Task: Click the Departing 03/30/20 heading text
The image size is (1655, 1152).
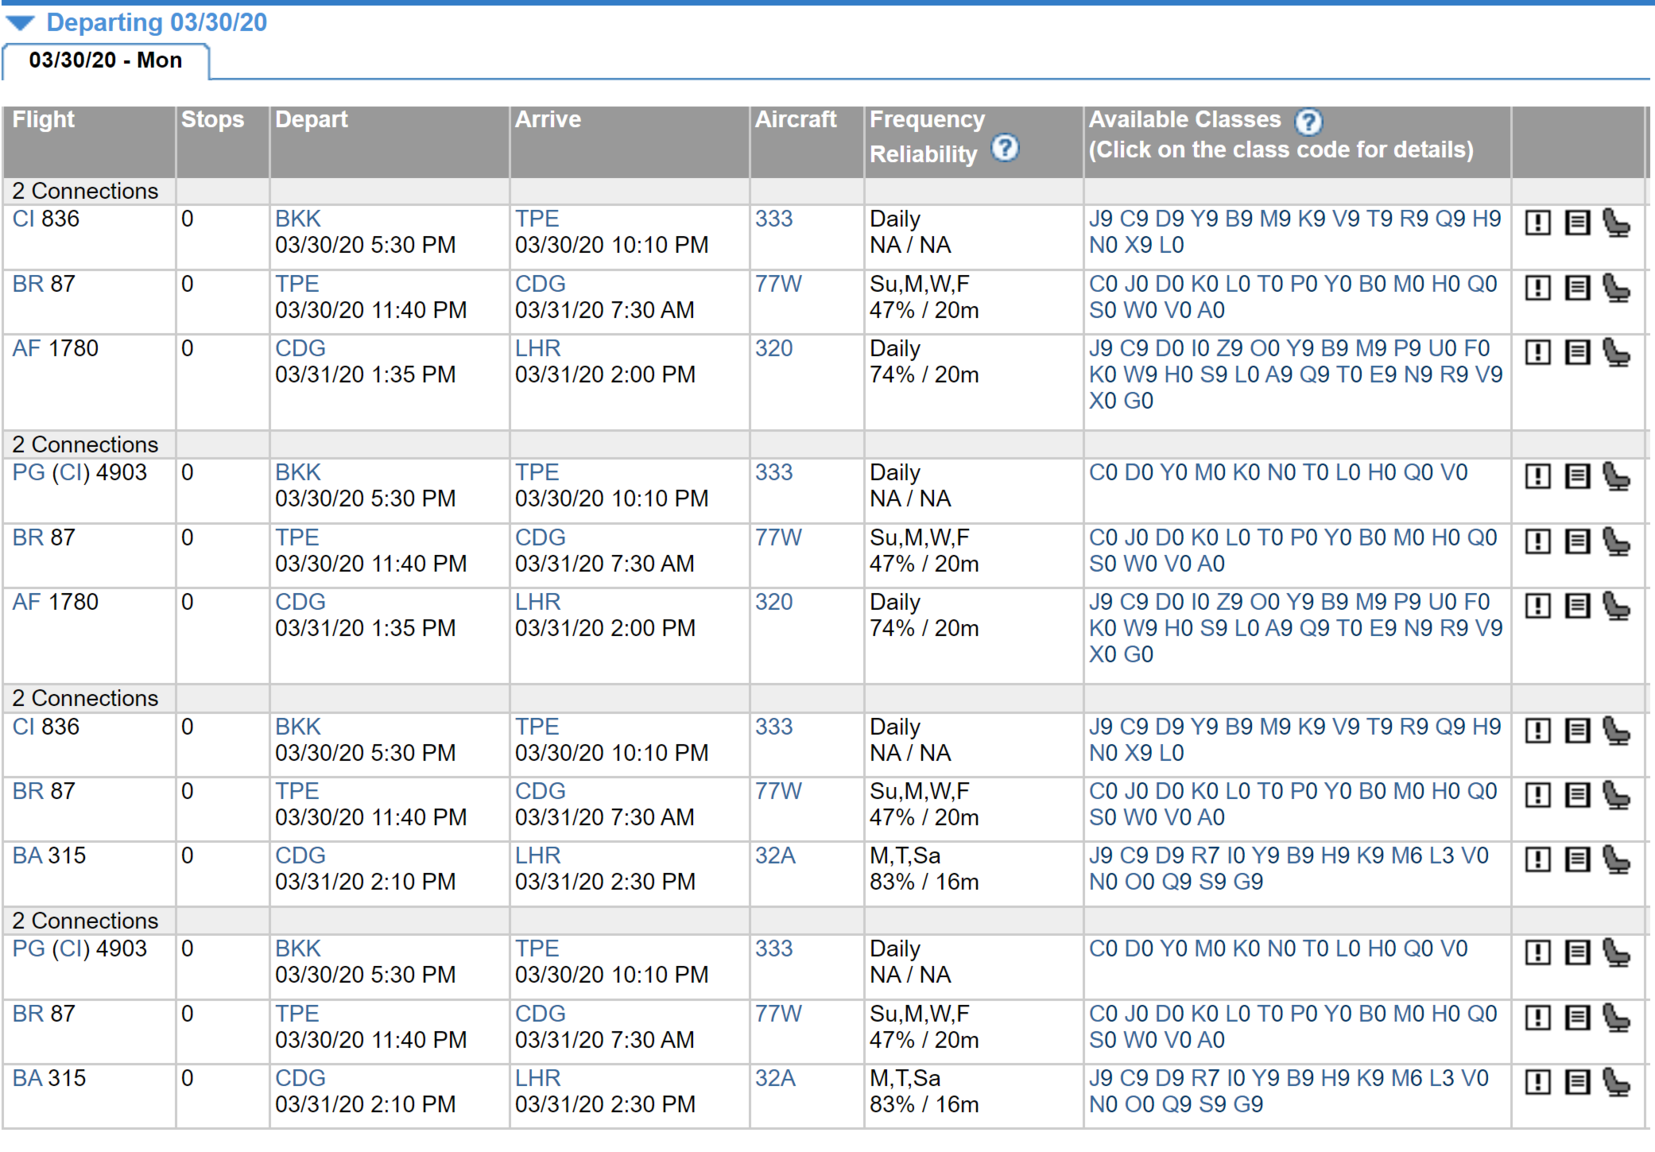Action: click(156, 23)
